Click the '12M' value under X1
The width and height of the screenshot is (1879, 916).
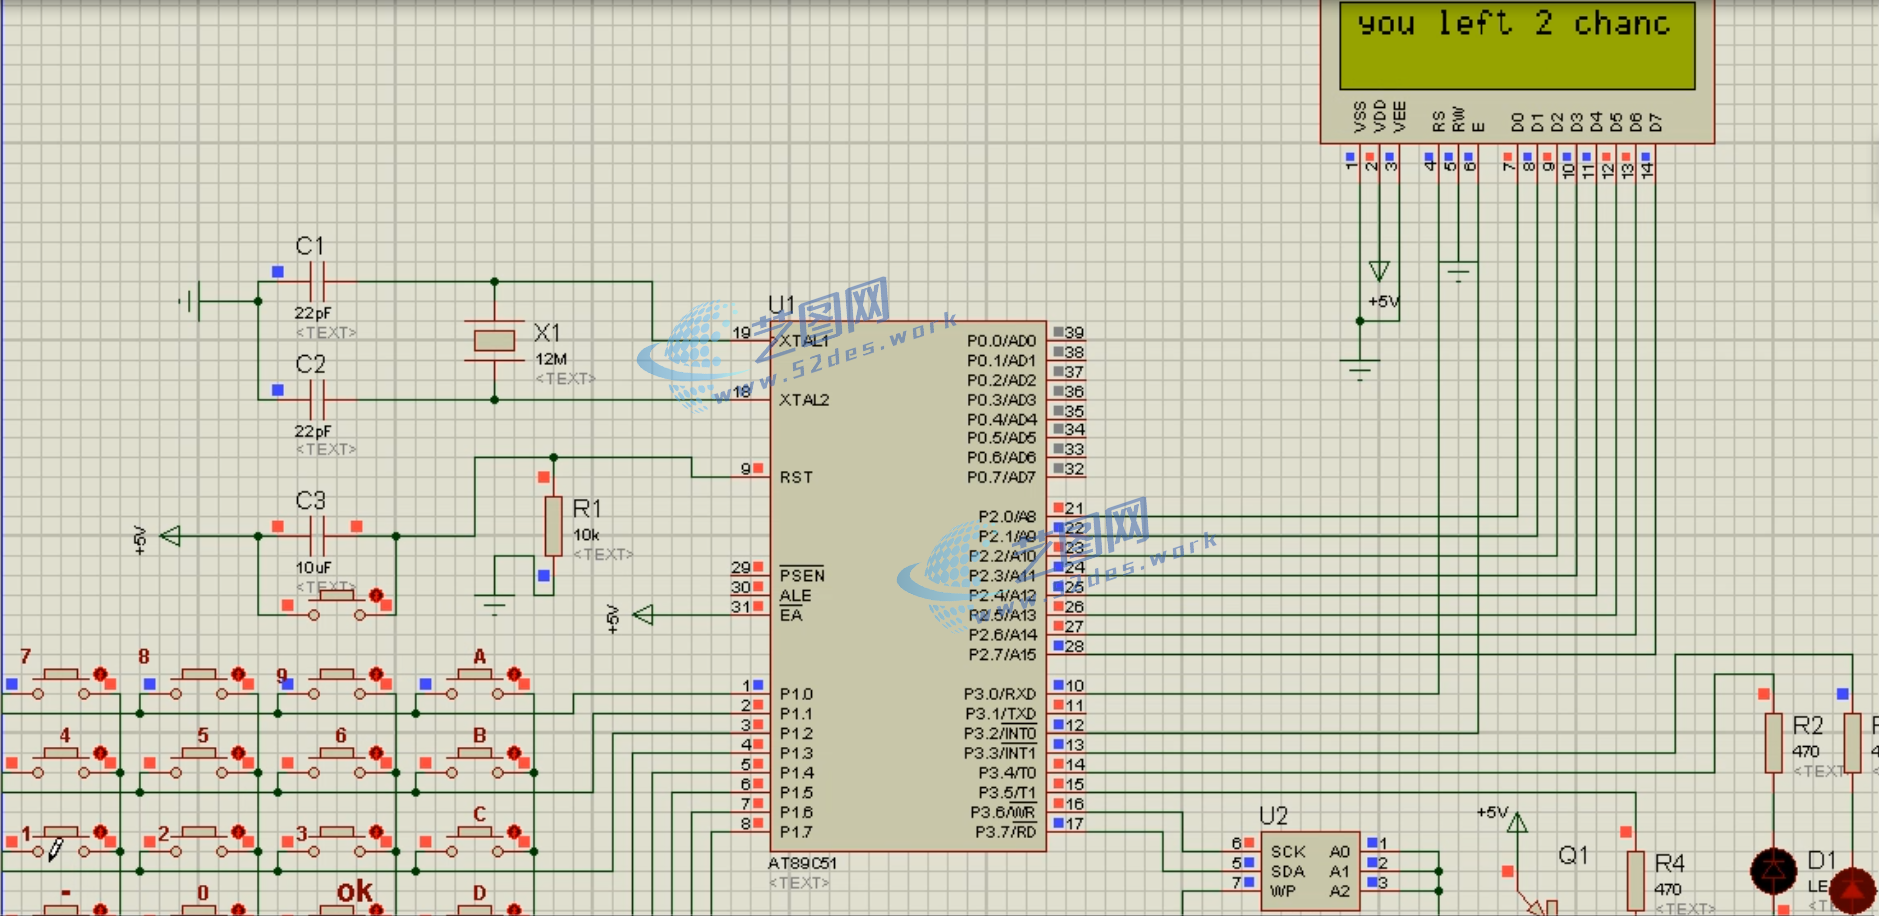(x=551, y=359)
